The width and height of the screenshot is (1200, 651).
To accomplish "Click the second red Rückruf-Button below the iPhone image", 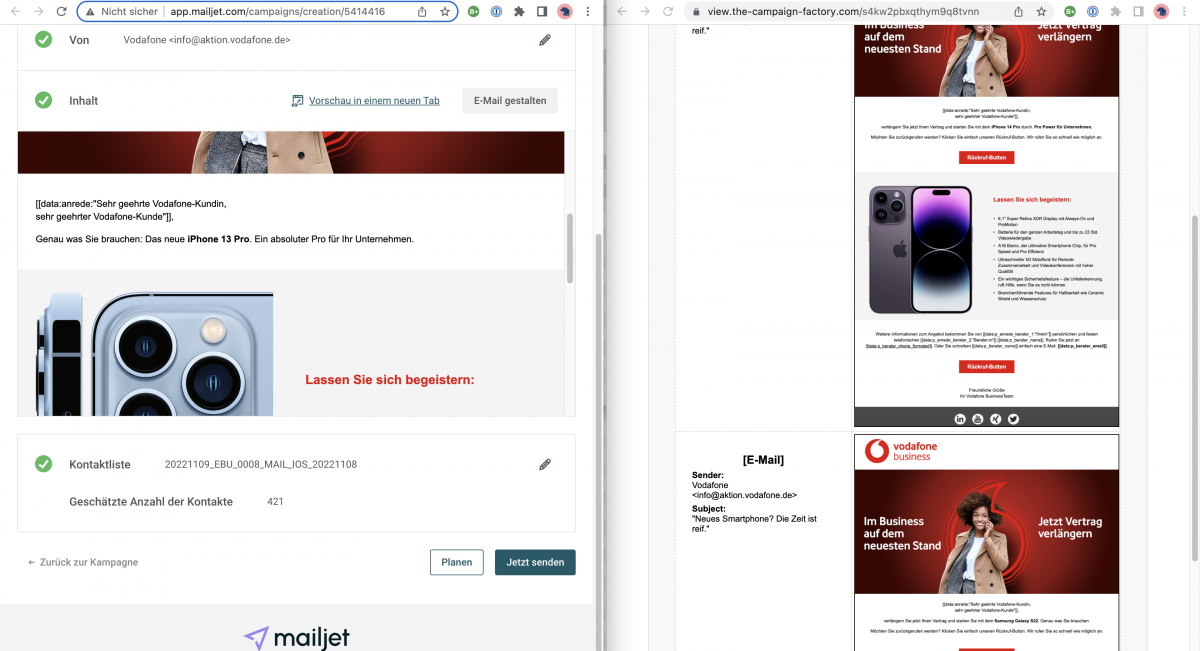I will pos(986,368).
